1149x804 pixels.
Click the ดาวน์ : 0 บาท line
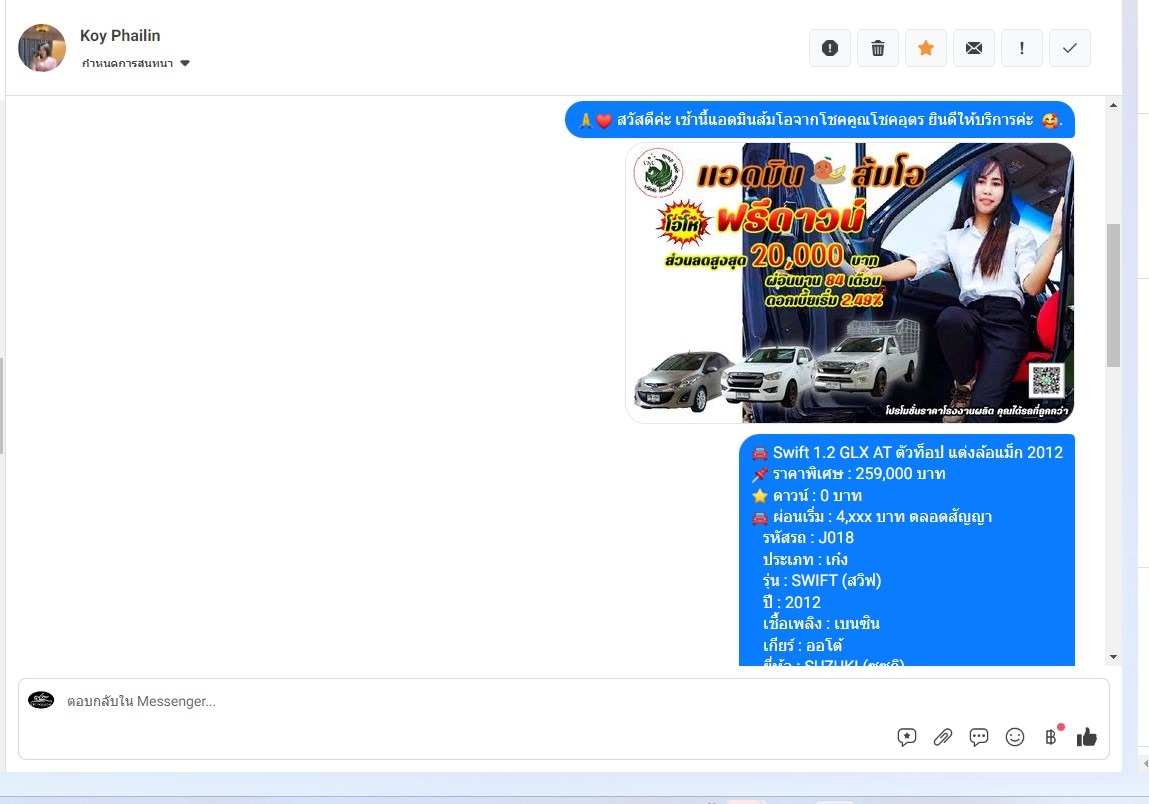(x=807, y=495)
